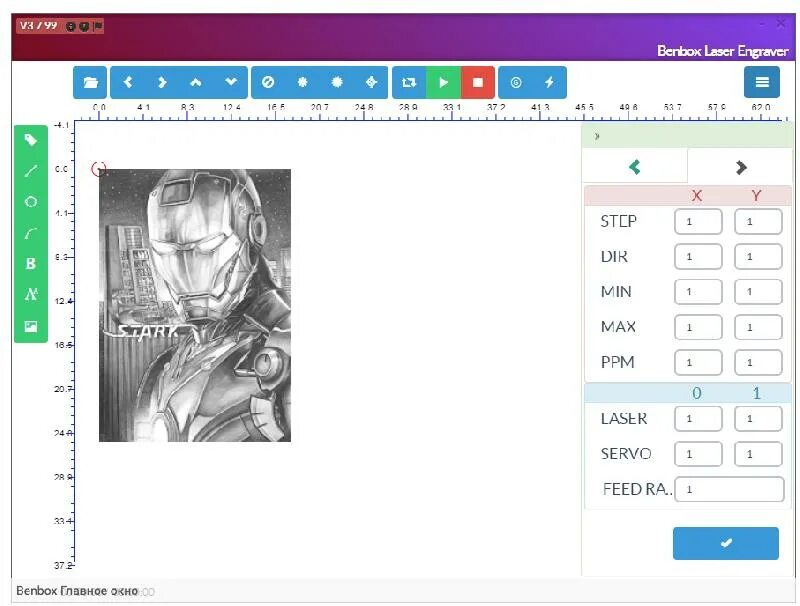Open file with the folder icon
800x606 pixels.
coord(90,82)
